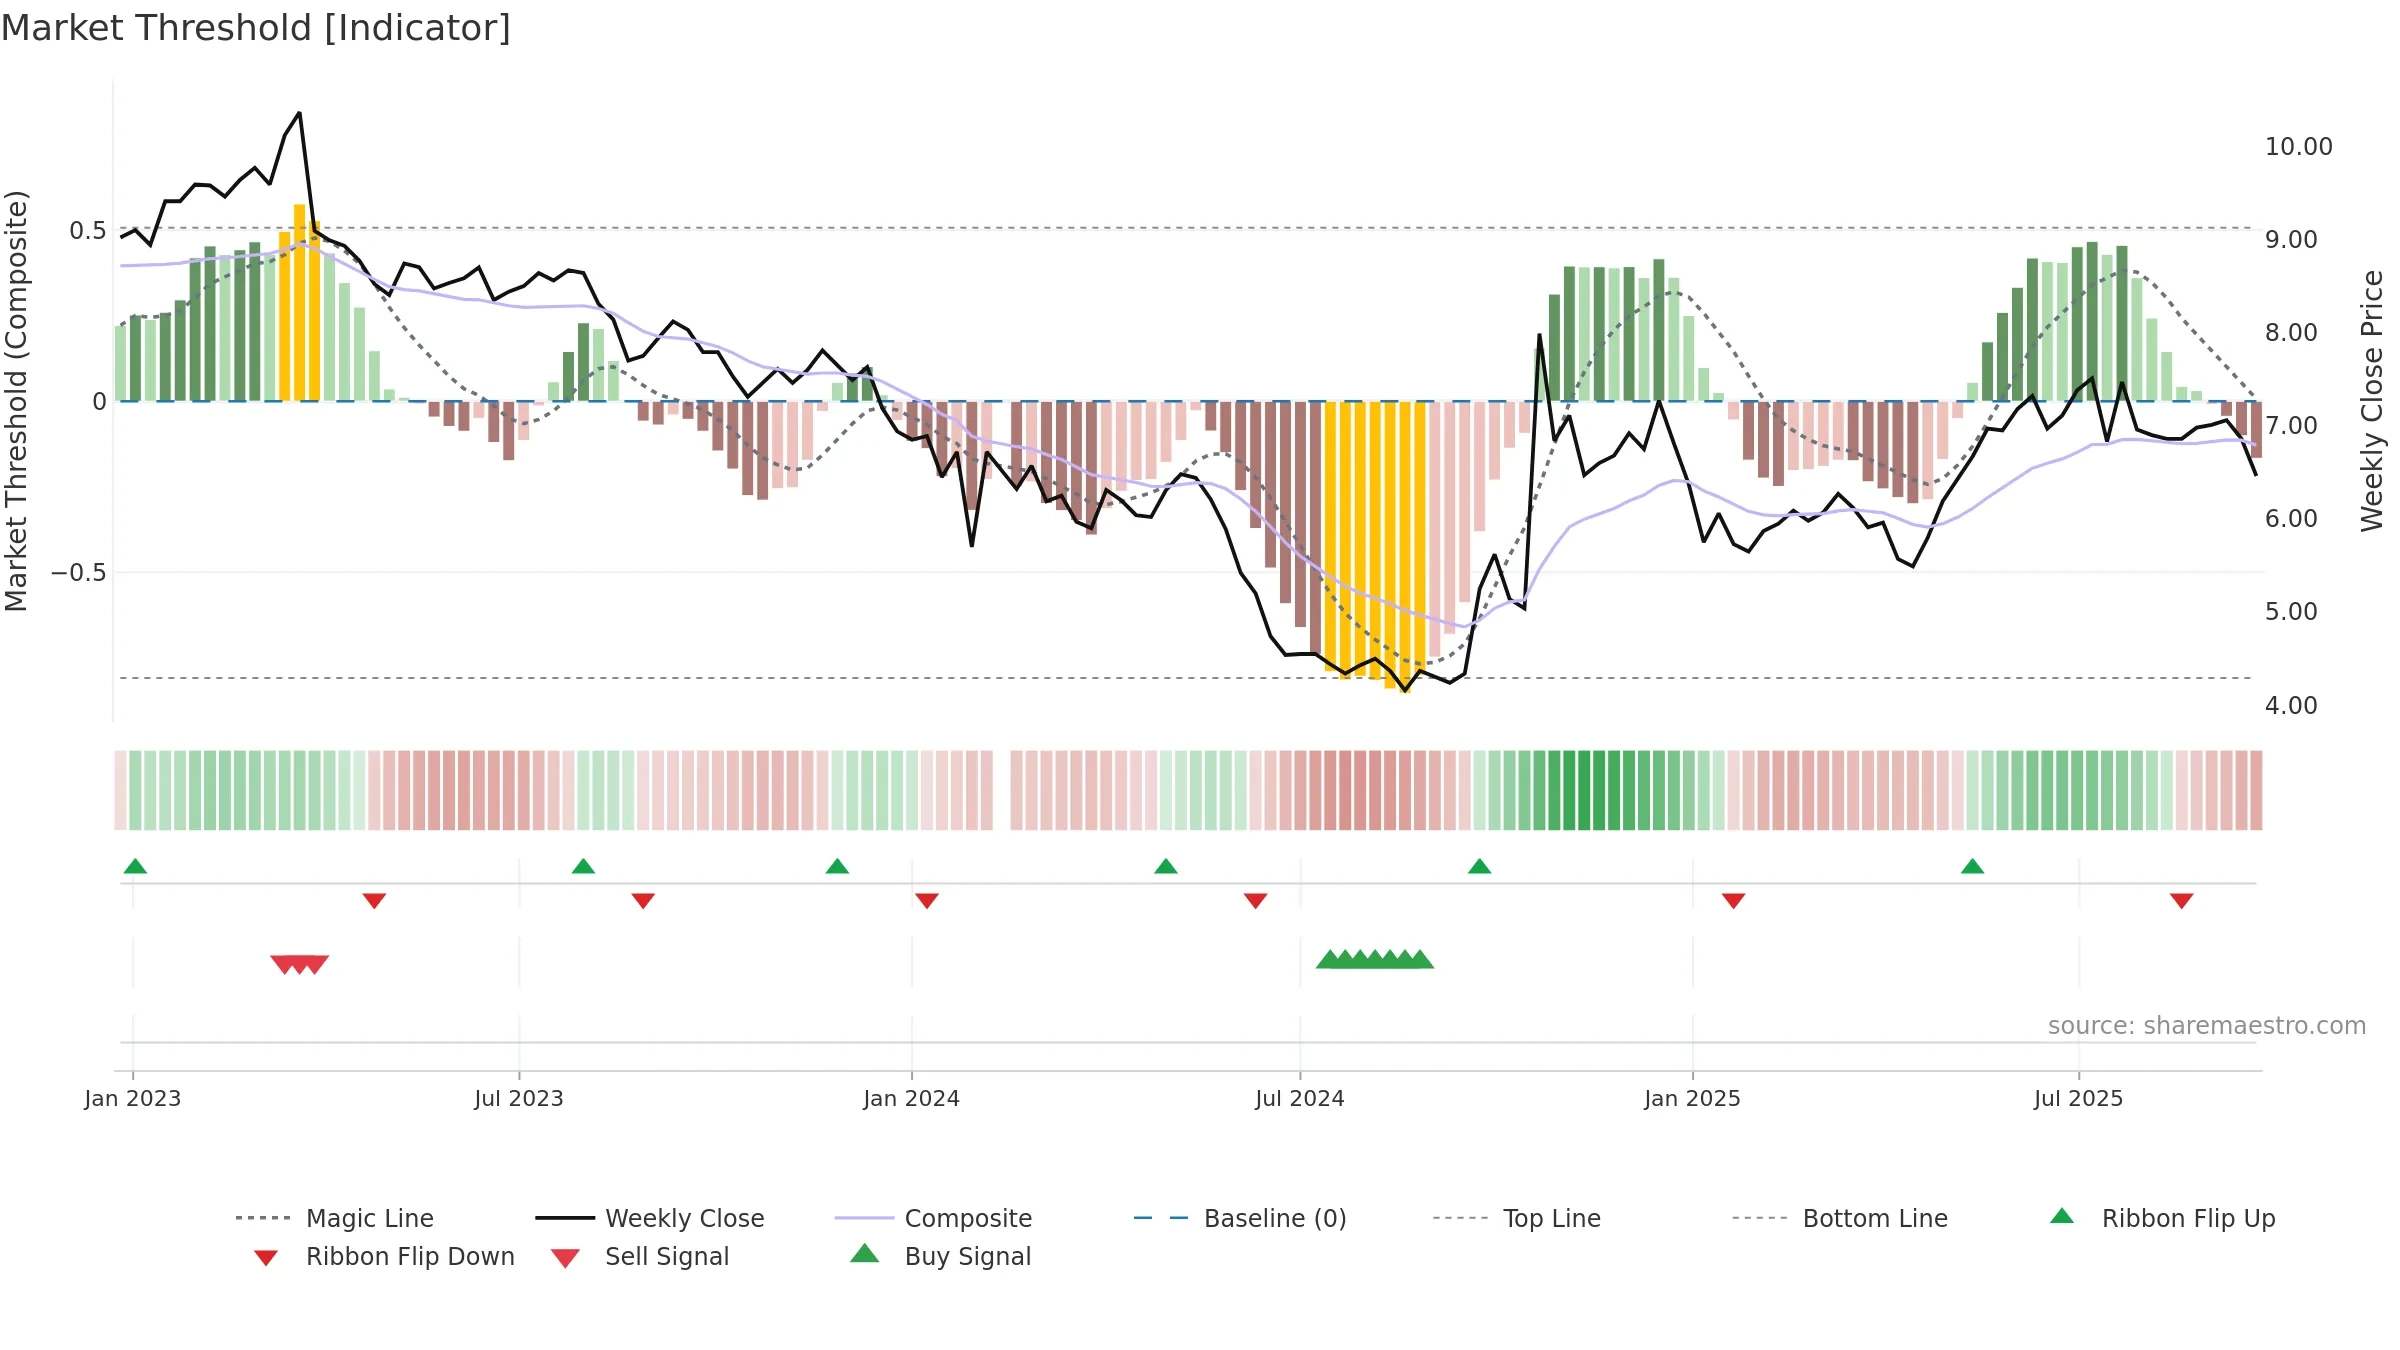The height and width of the screenshot is (1350, 2400).
Task: Click the 9.00 price axis label
Action: pyautogui.click(x=2291, y=240)
